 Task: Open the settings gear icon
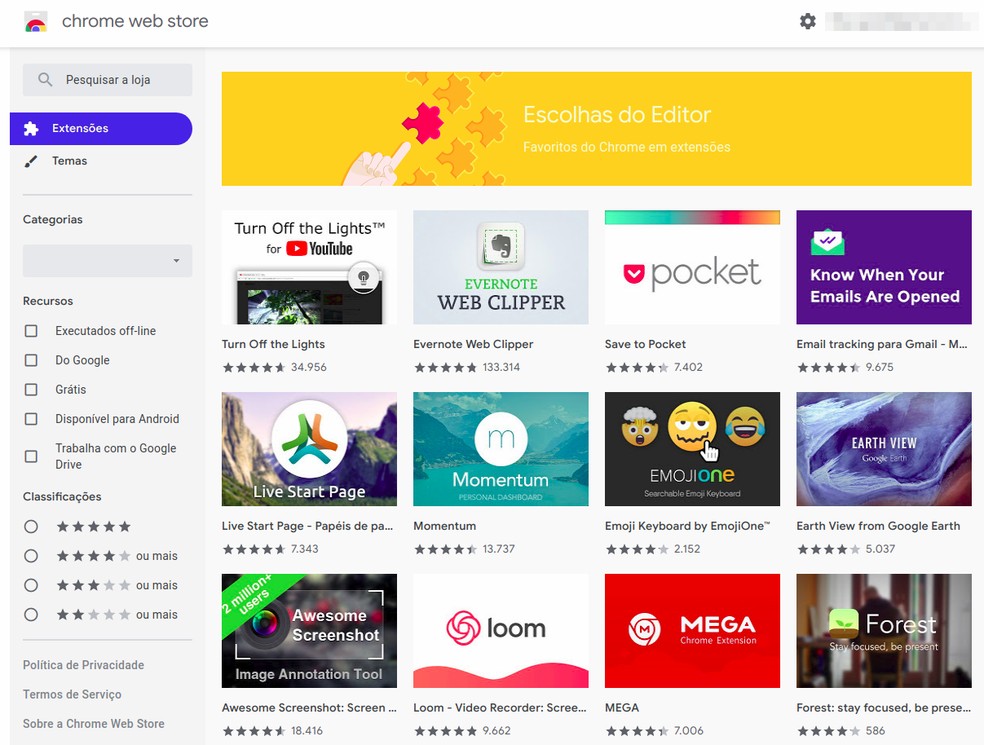point(808,21)
